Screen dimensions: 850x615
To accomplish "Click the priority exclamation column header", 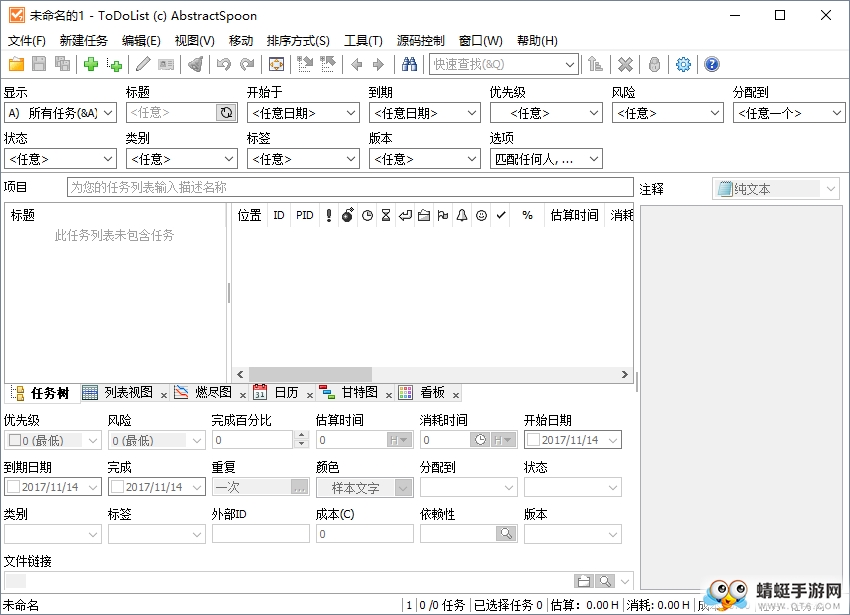I will pyautogui.click(x=329, y=215).
